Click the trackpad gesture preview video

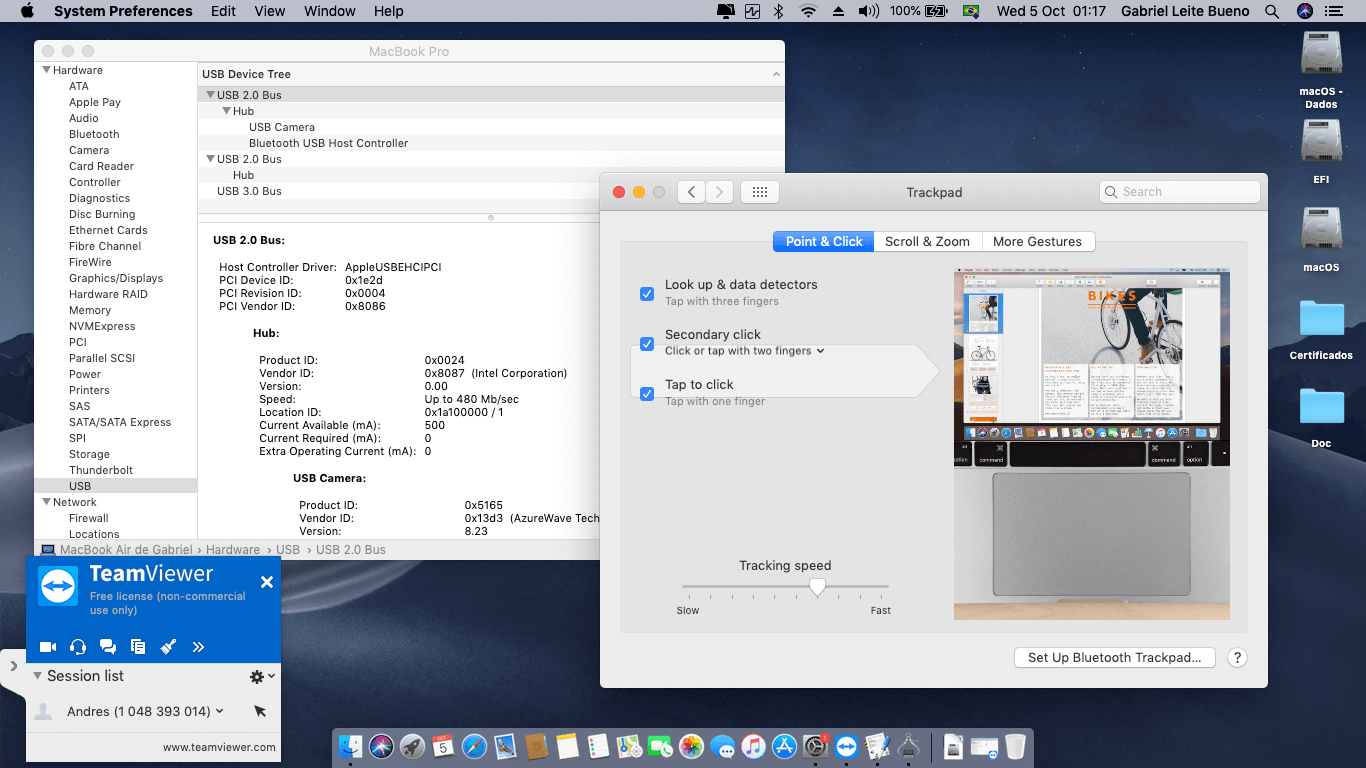point(1092,445)
